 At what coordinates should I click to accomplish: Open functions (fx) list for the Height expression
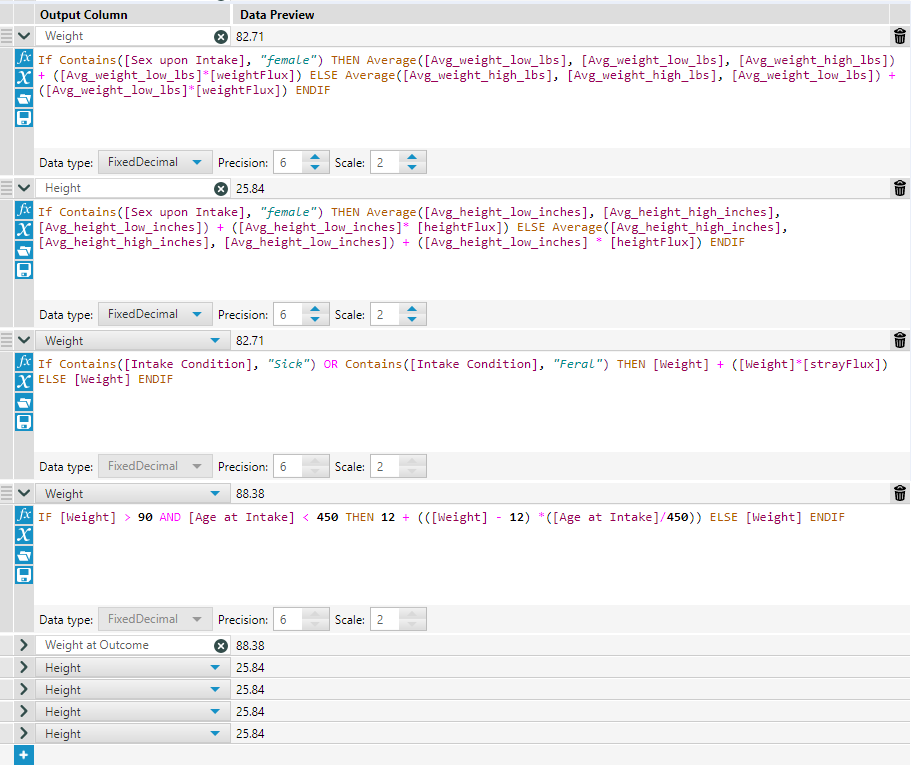(x=24, y=209)
